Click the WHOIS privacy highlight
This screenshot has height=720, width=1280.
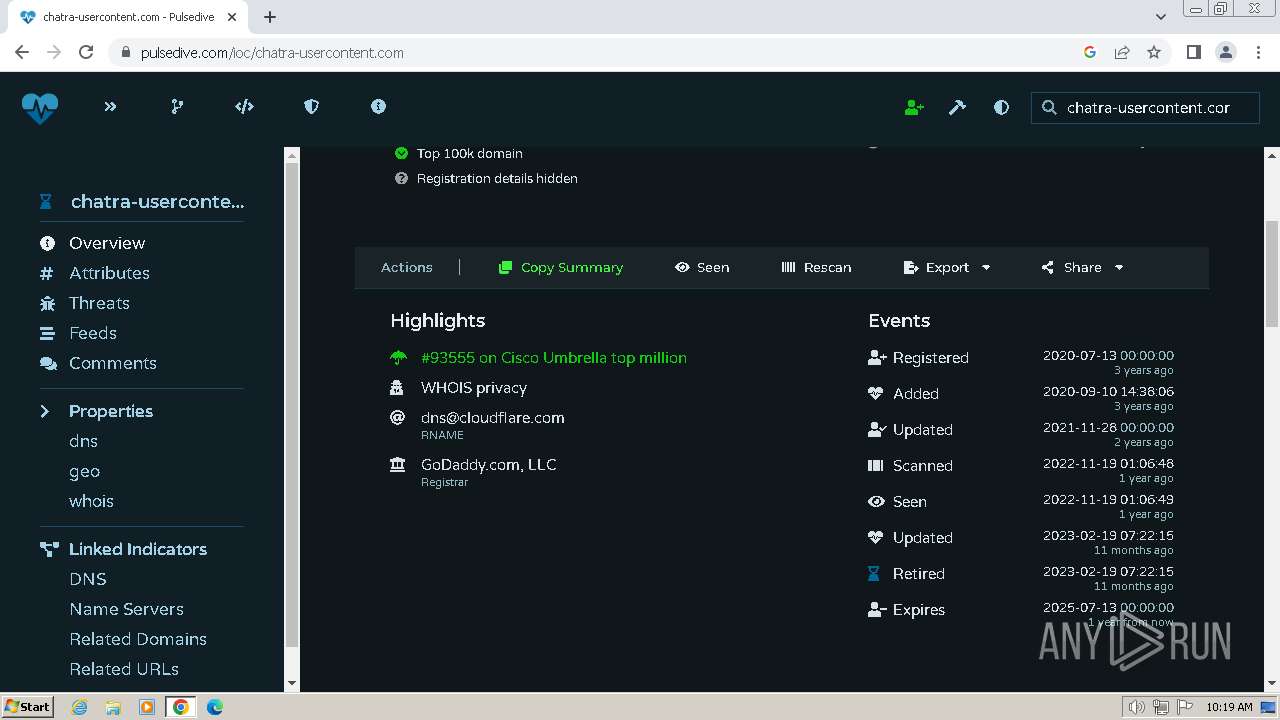click(474, 388)
